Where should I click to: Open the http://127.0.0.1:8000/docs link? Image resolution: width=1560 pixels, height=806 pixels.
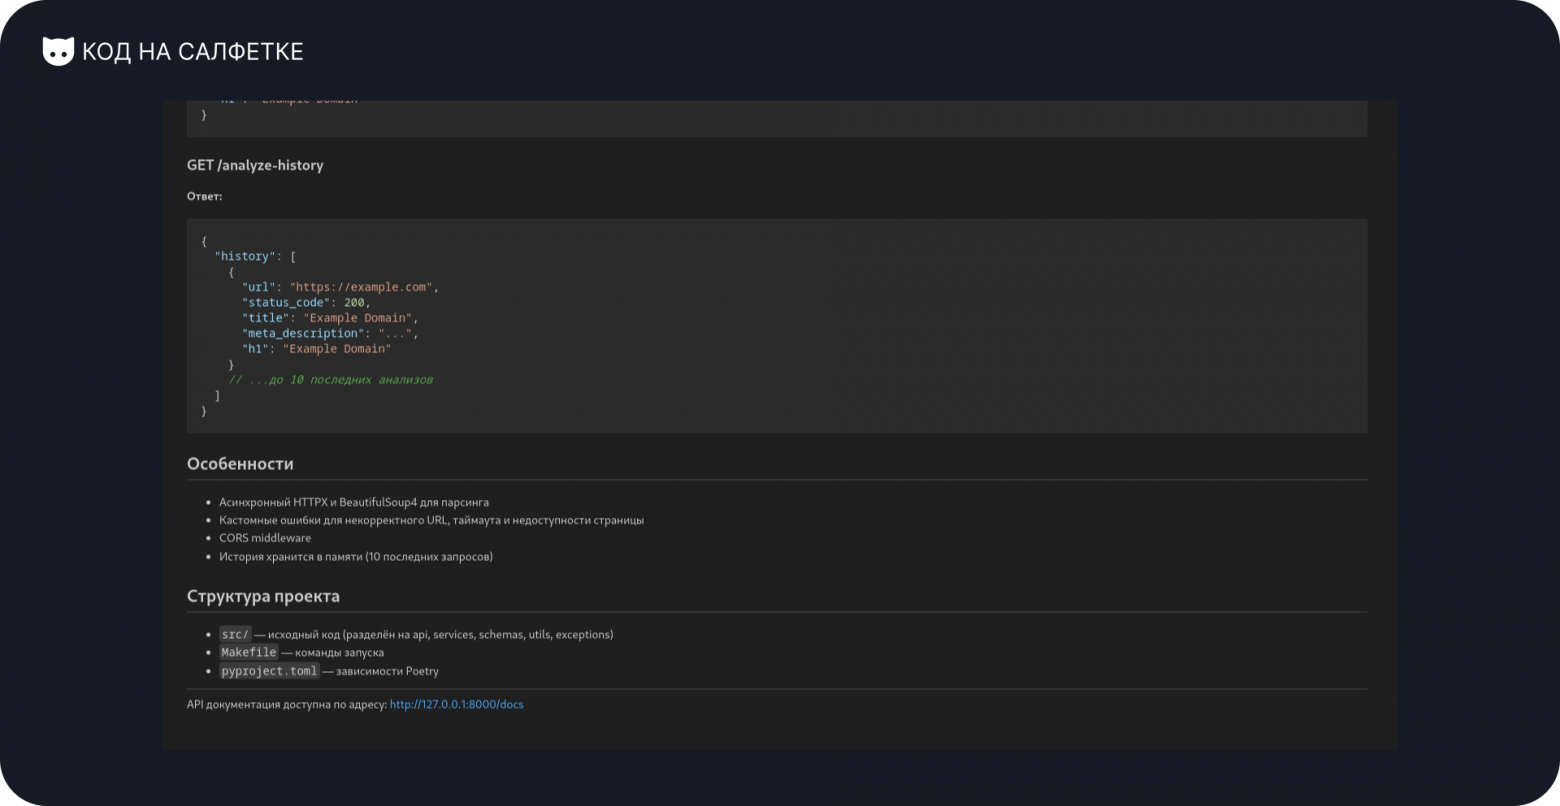coord(456,704)
